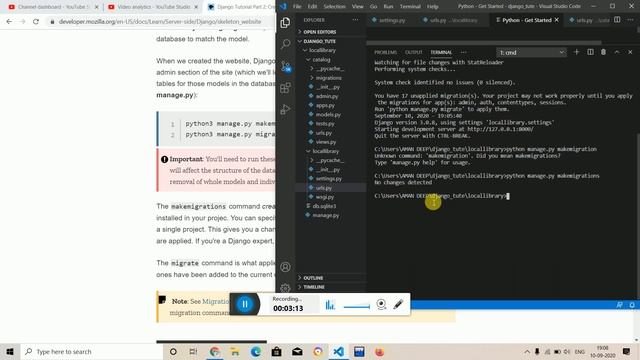
Task: Open the recorder pen annotation tool
Action: coord(398,304)
